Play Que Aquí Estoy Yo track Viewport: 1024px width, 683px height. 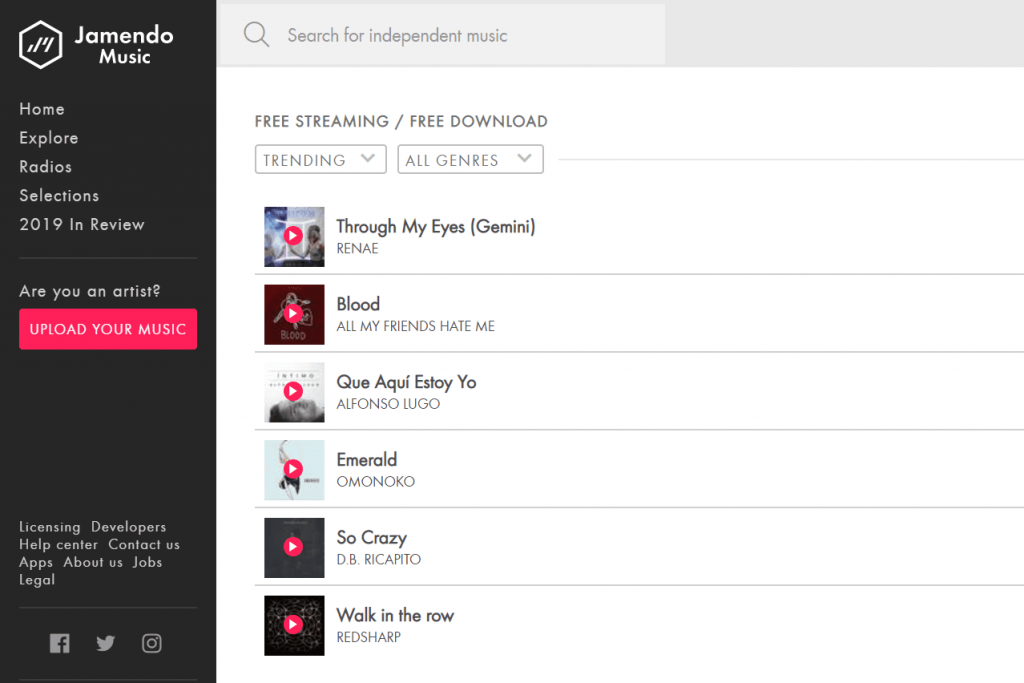pyautogui.click(x=293, y=391)
